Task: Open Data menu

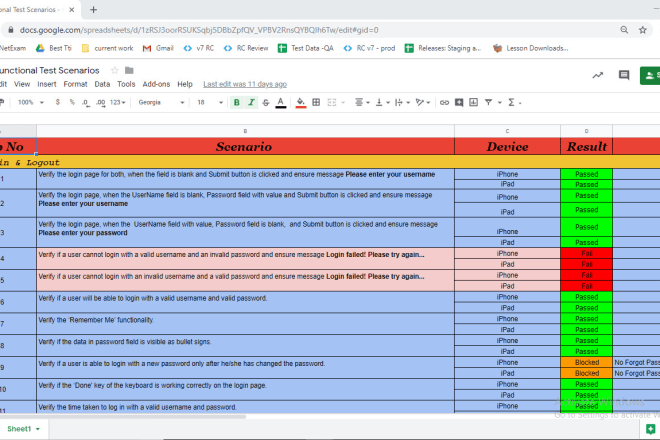Action: click(102, 84)
